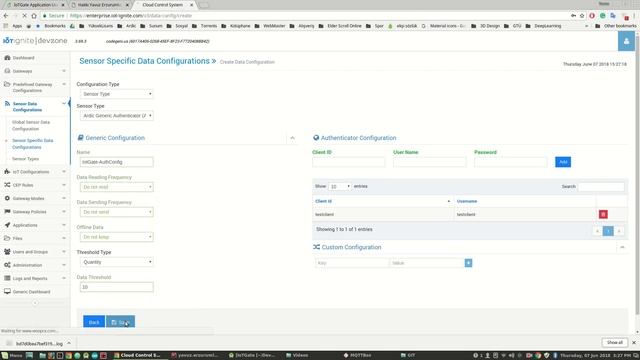Open Generic Dashboard sidebar item
640x360 pixels.
click(x=31, y=292)
